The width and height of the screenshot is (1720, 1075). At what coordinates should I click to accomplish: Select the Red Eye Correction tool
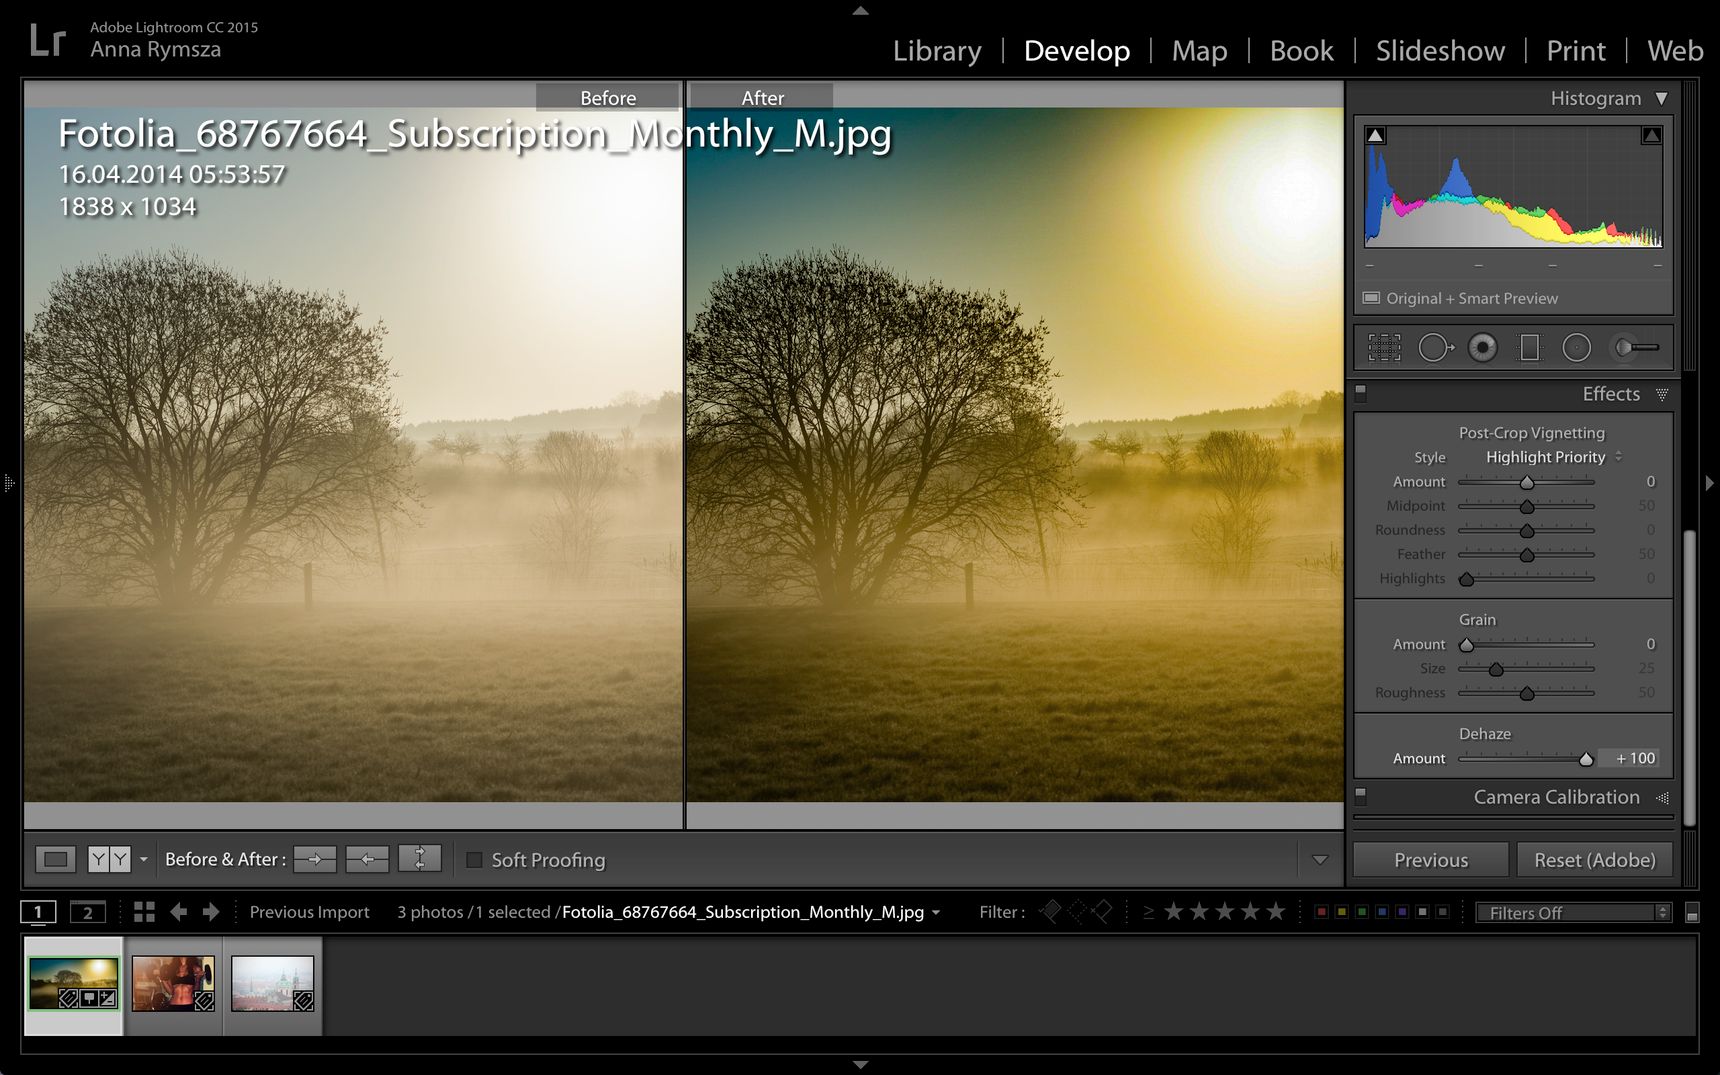tap(1482, 347)
